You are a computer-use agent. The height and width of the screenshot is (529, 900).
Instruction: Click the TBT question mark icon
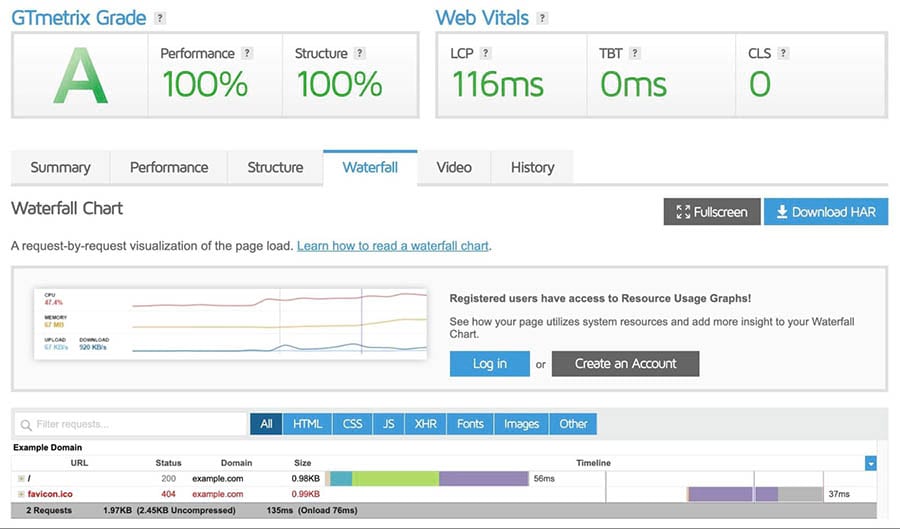[x=634, y=54]
